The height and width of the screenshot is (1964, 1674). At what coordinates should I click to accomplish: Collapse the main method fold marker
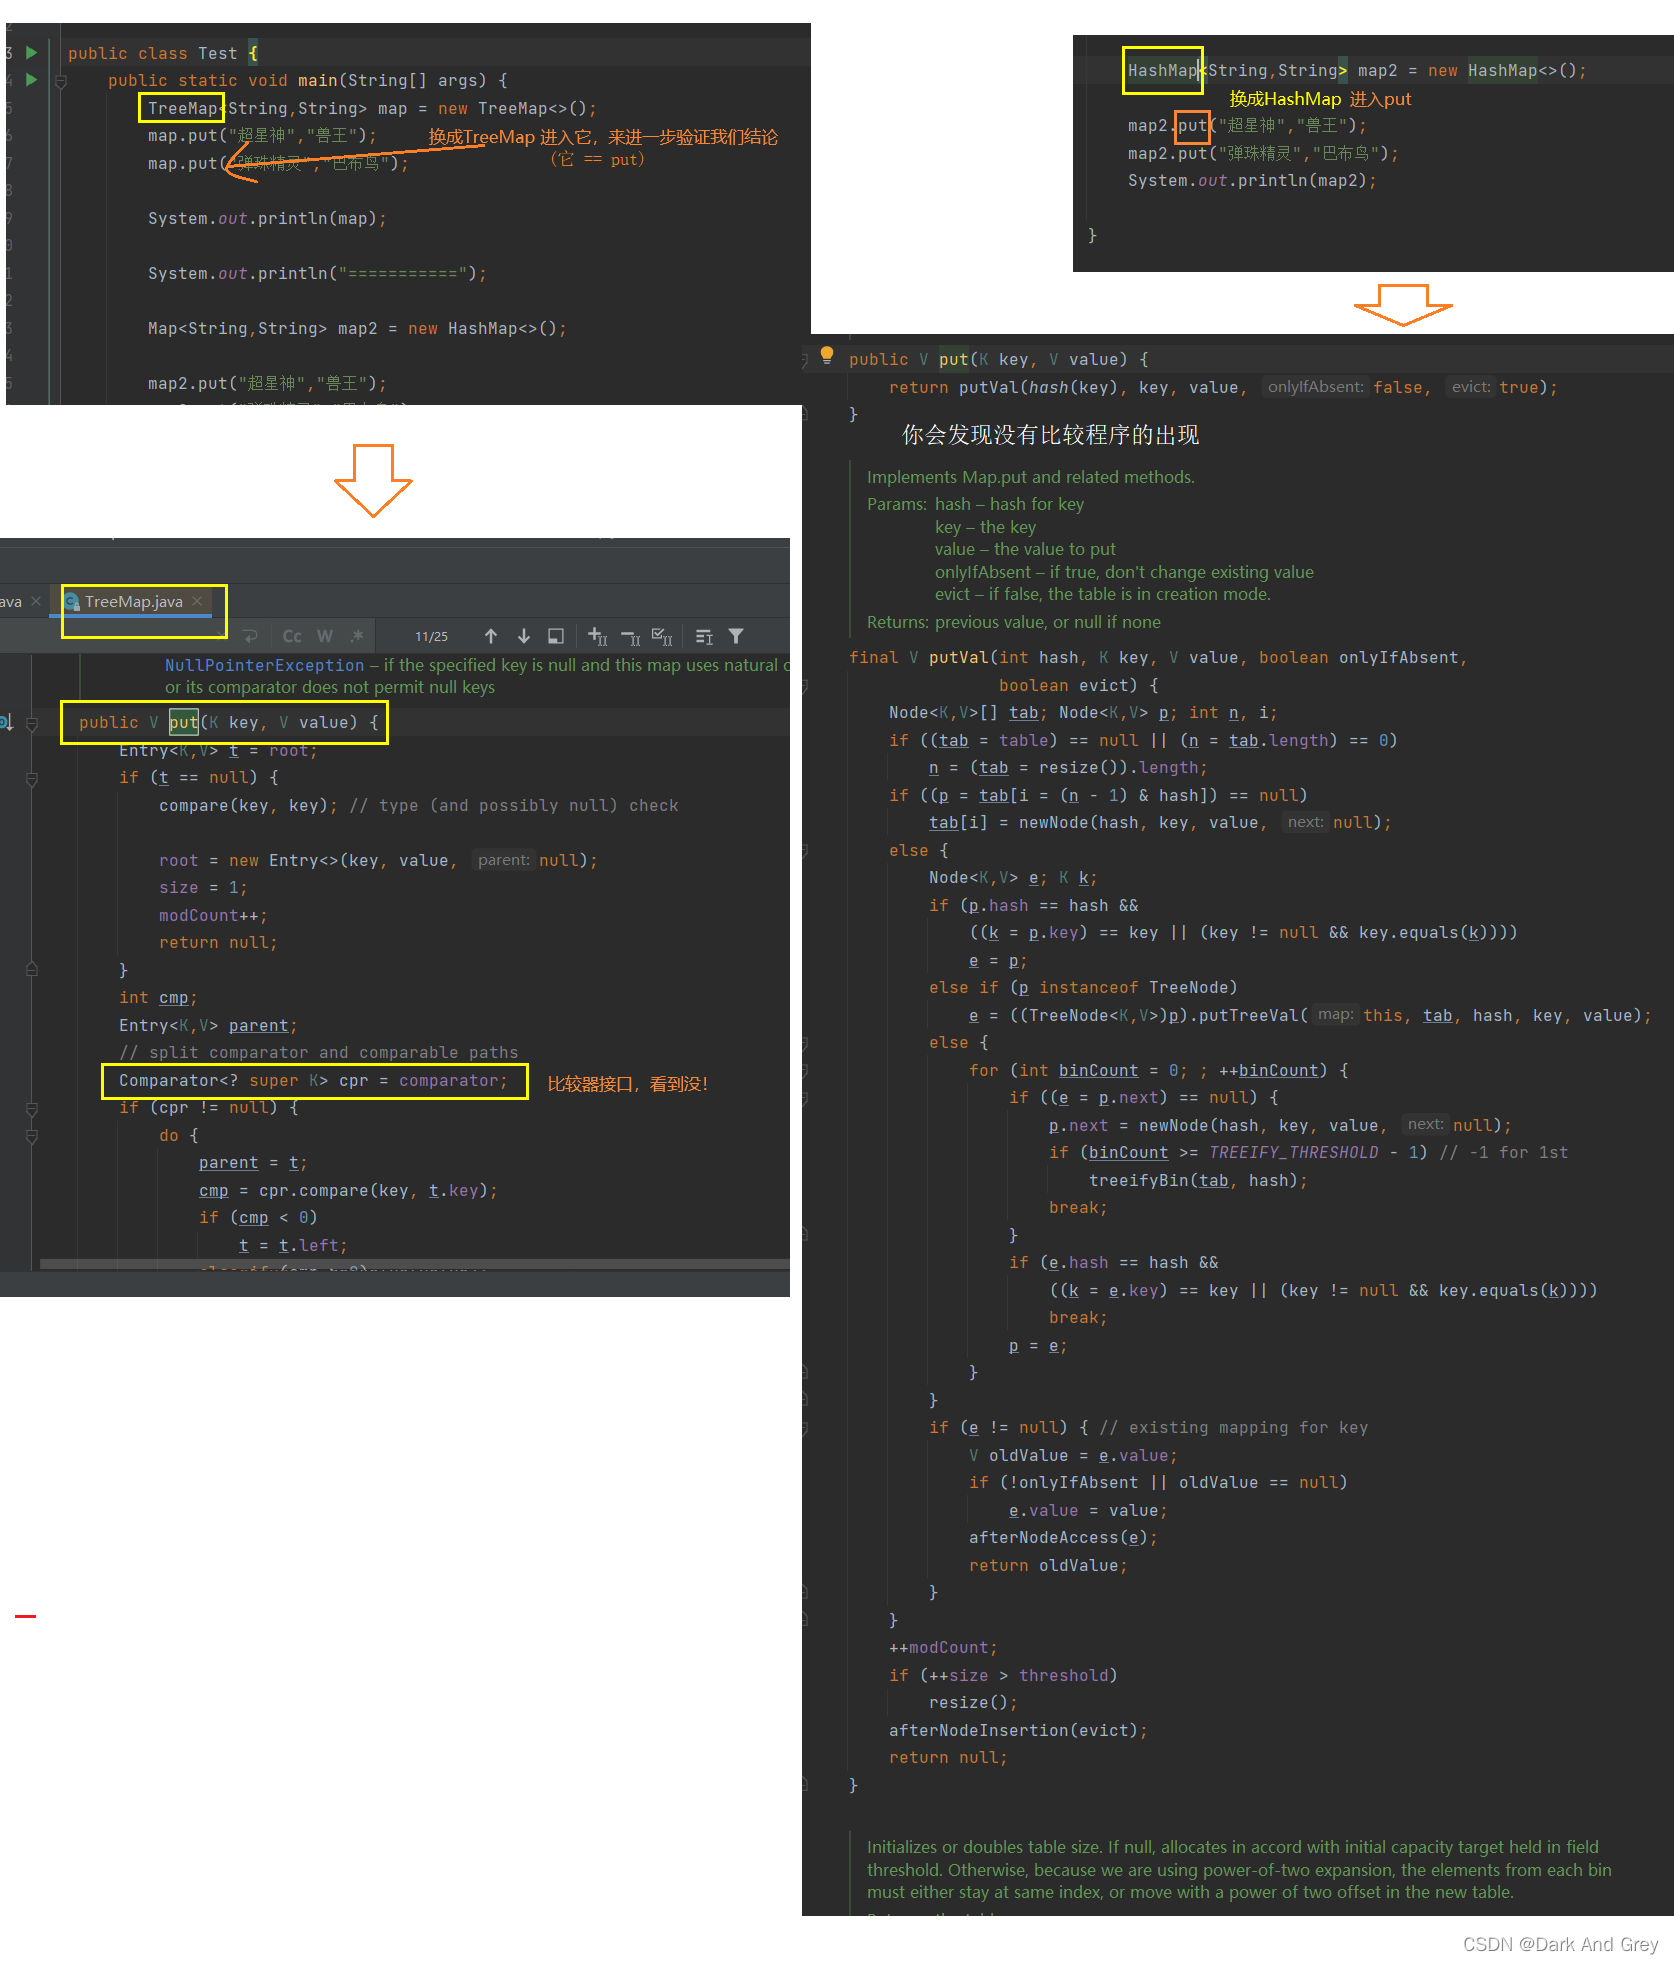(60, 81)
